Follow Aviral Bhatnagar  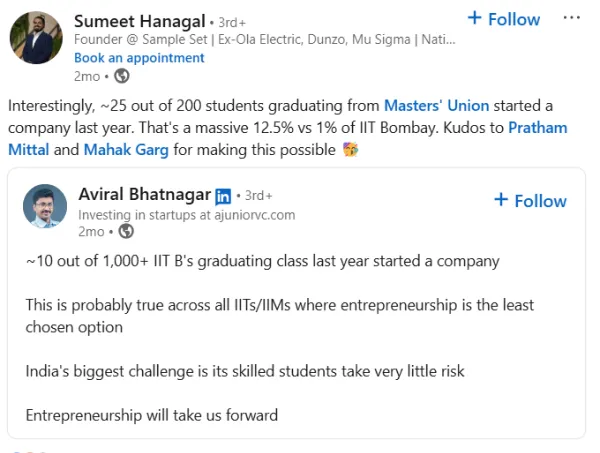pyautogui.click(x=530, y=200)
